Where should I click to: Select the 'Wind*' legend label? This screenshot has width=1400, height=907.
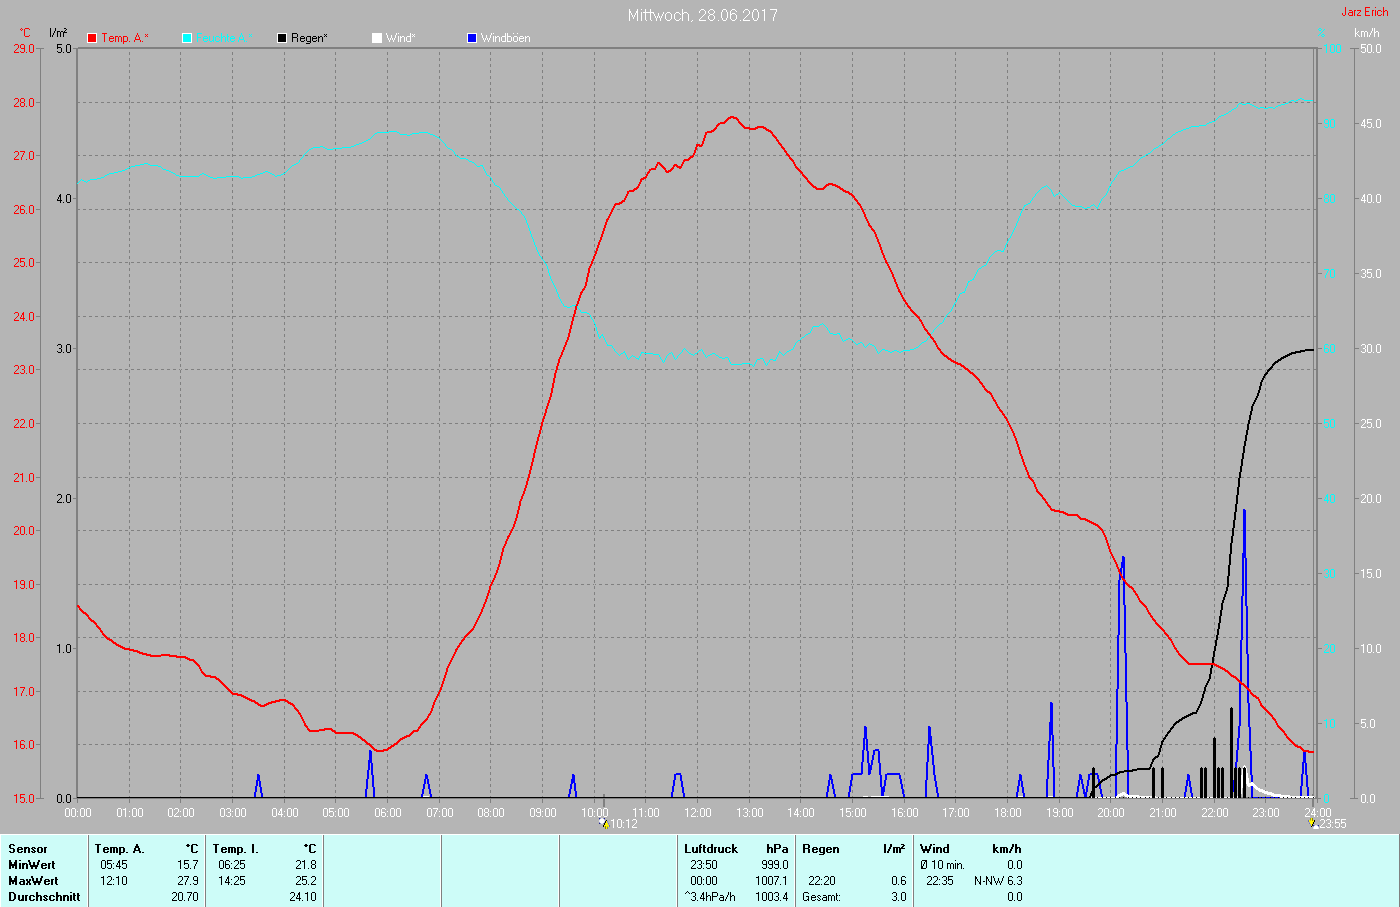pos(401,38)
